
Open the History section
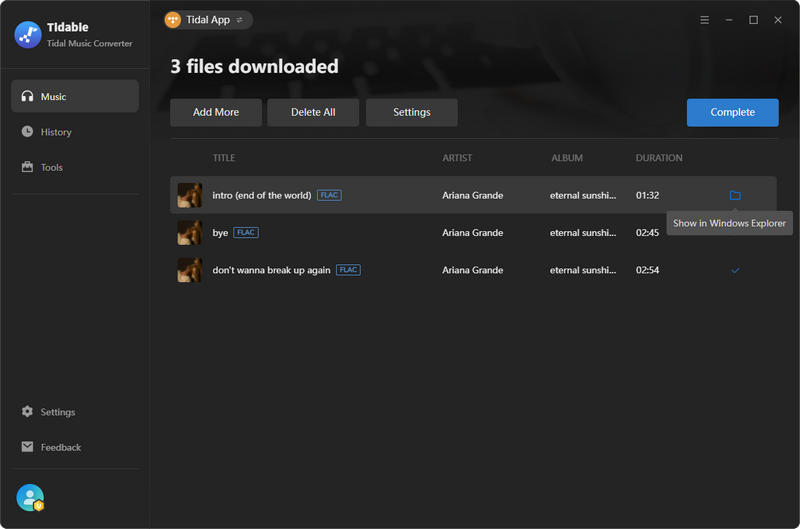pos(75,132)
